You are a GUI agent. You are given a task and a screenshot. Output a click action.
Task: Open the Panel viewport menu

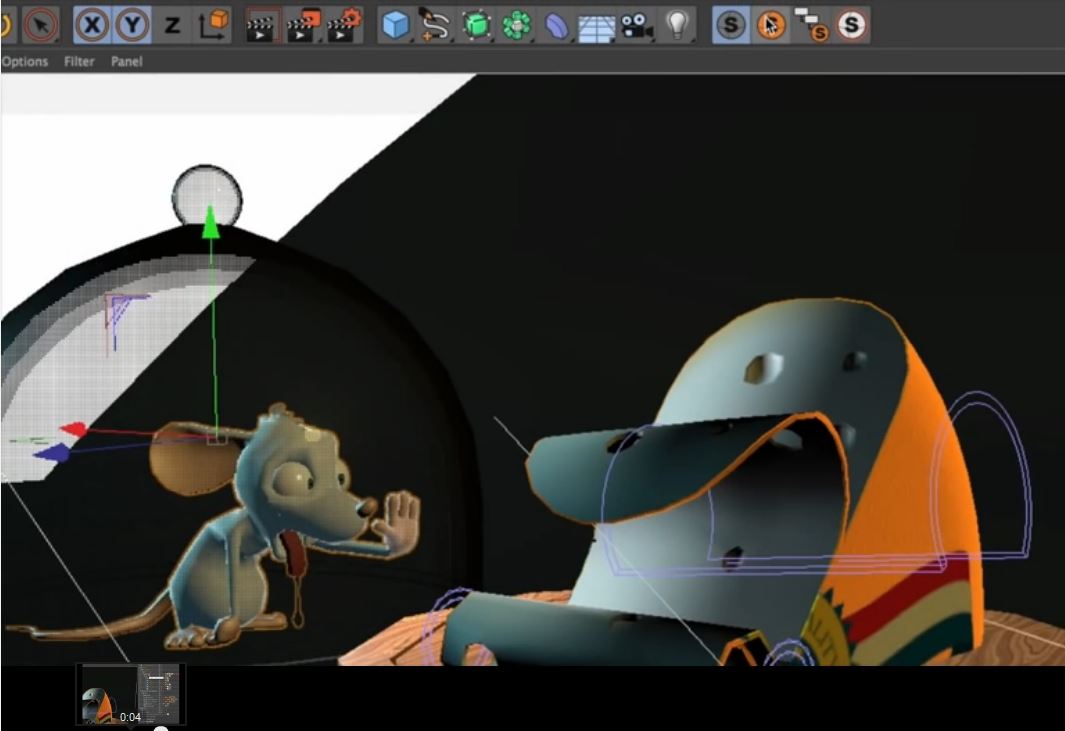click(x=126, y=61)
